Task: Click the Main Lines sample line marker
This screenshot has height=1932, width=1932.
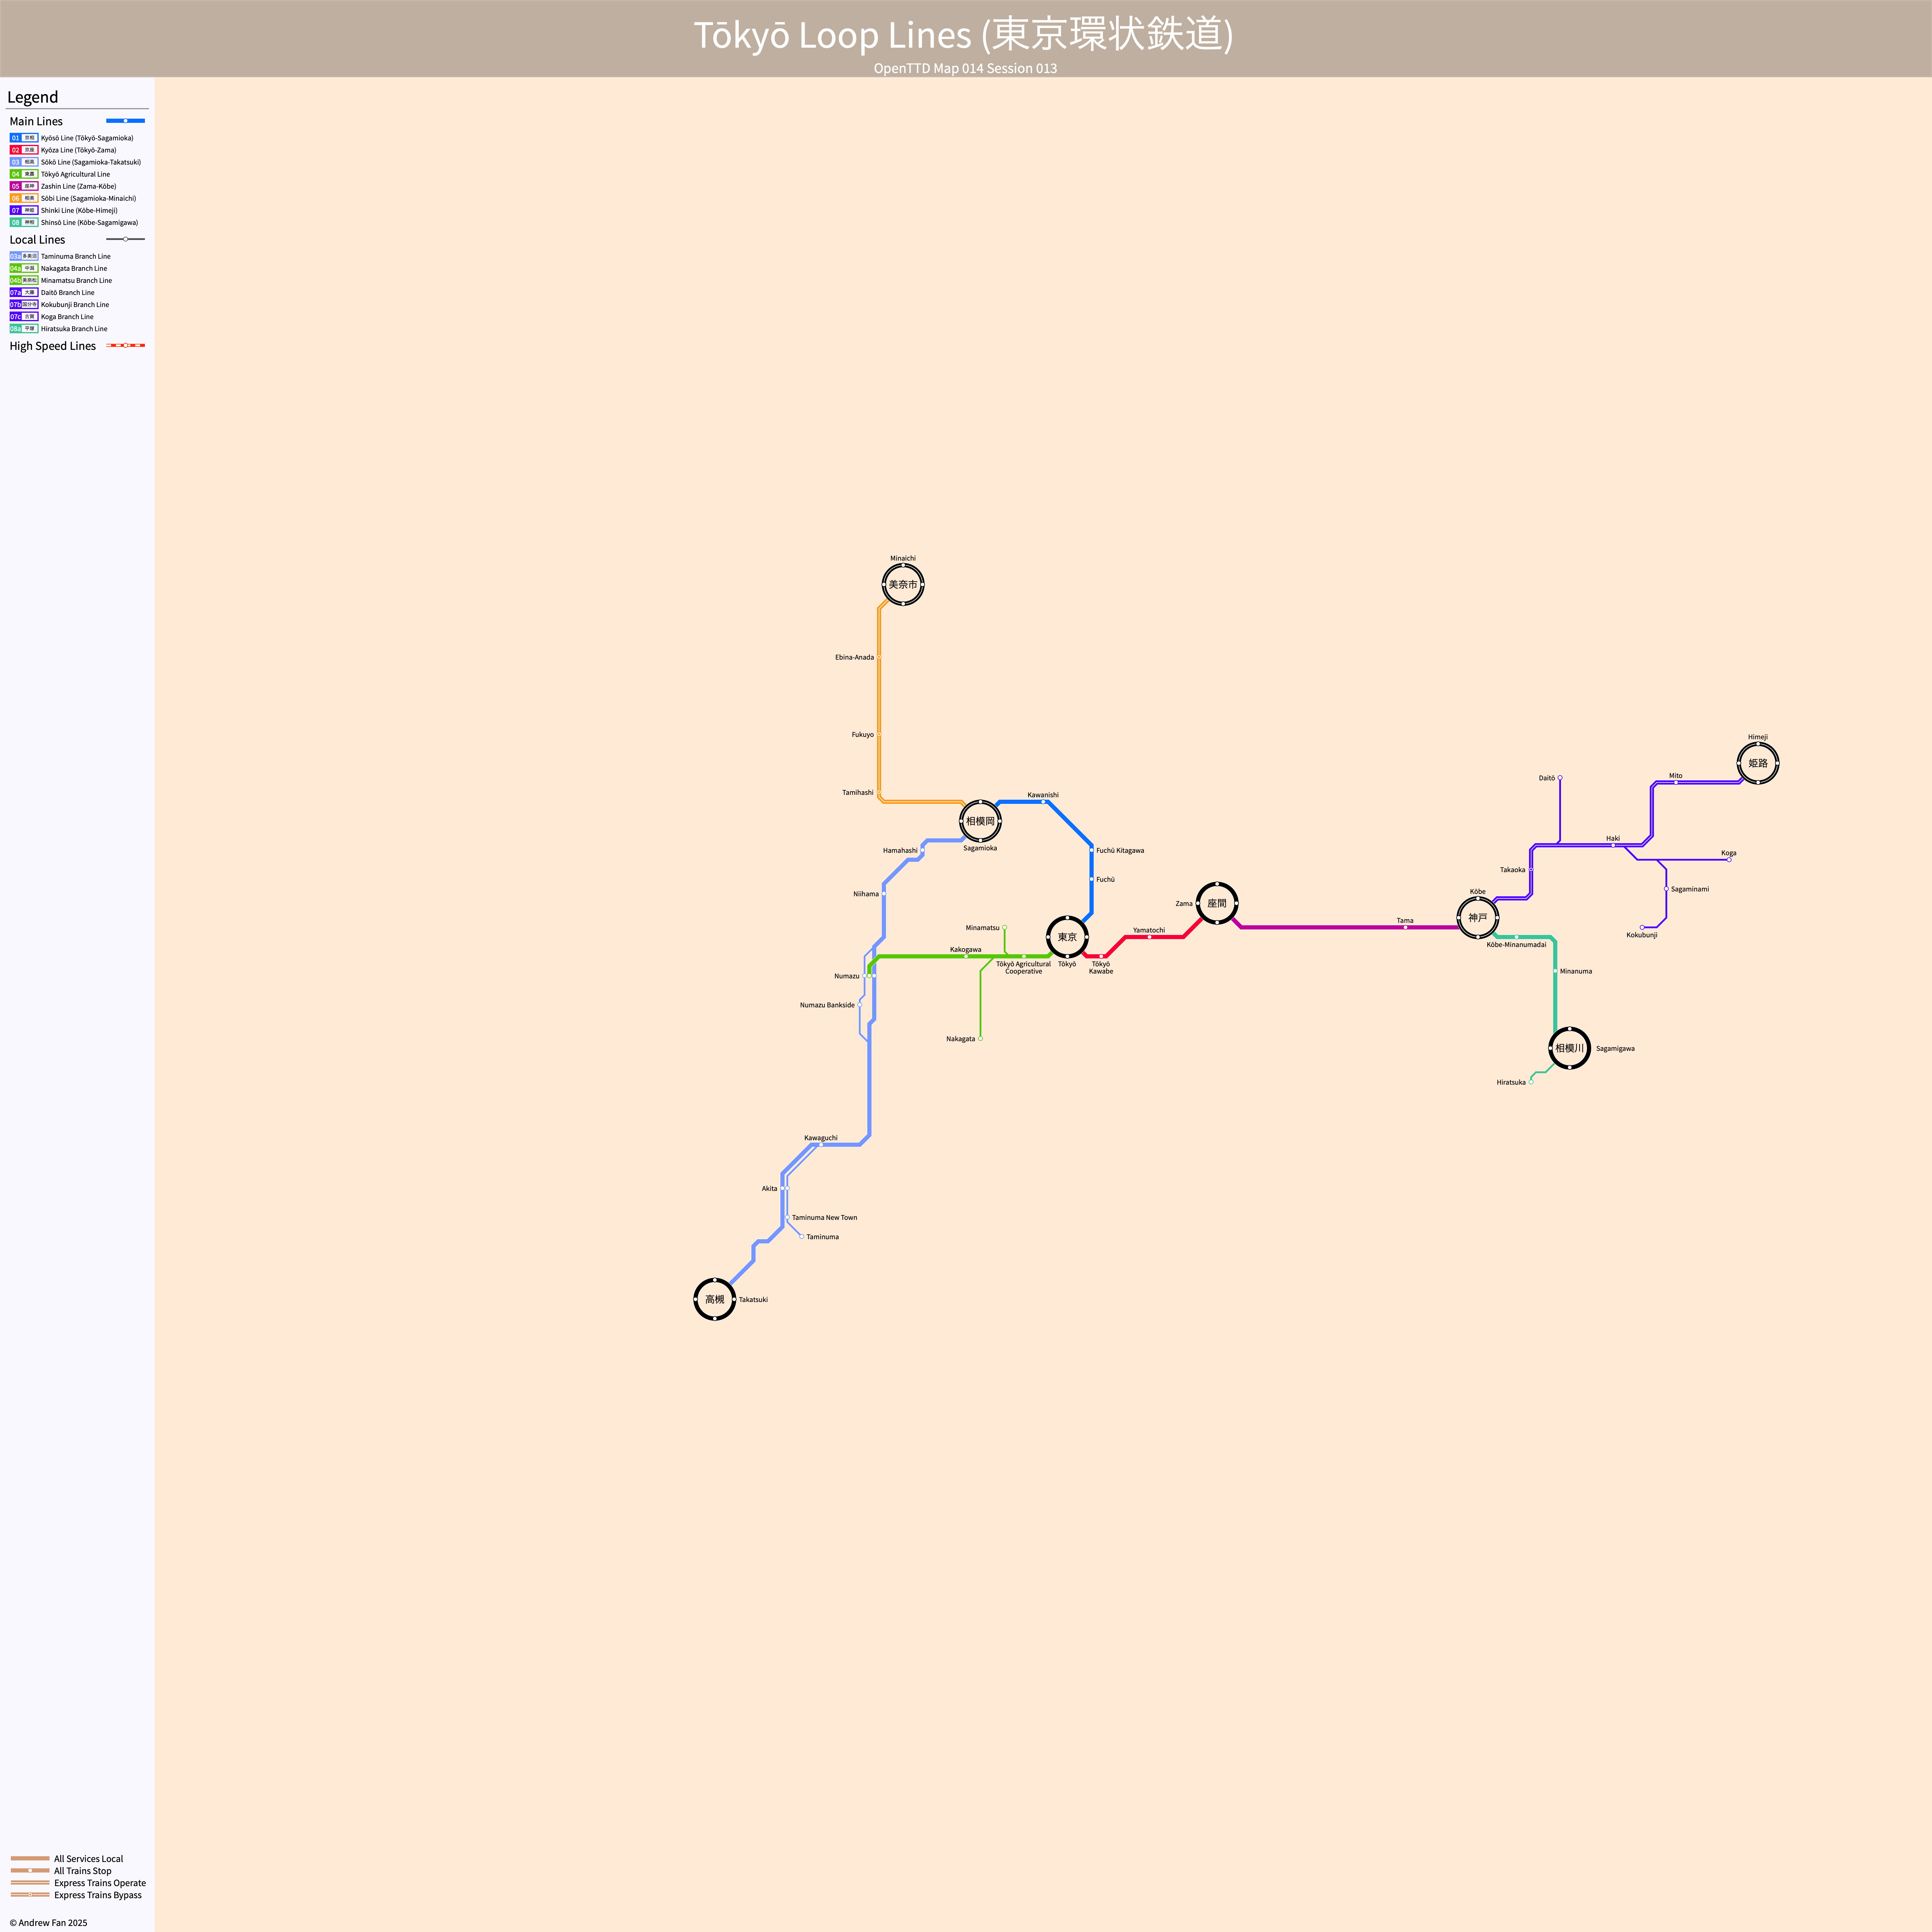Action: coord(125,121)
